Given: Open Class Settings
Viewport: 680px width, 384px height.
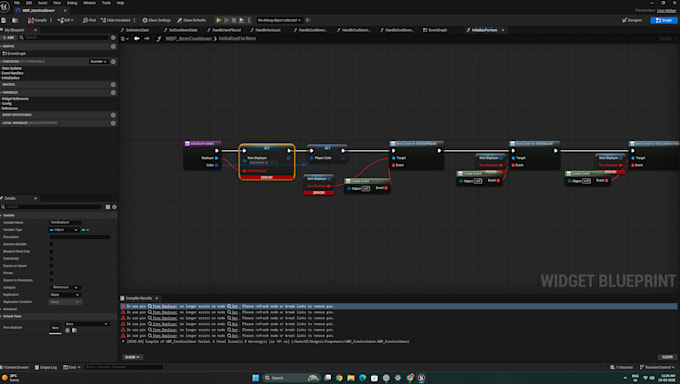Looking at the screenshot, I should (x=157, y=20).
